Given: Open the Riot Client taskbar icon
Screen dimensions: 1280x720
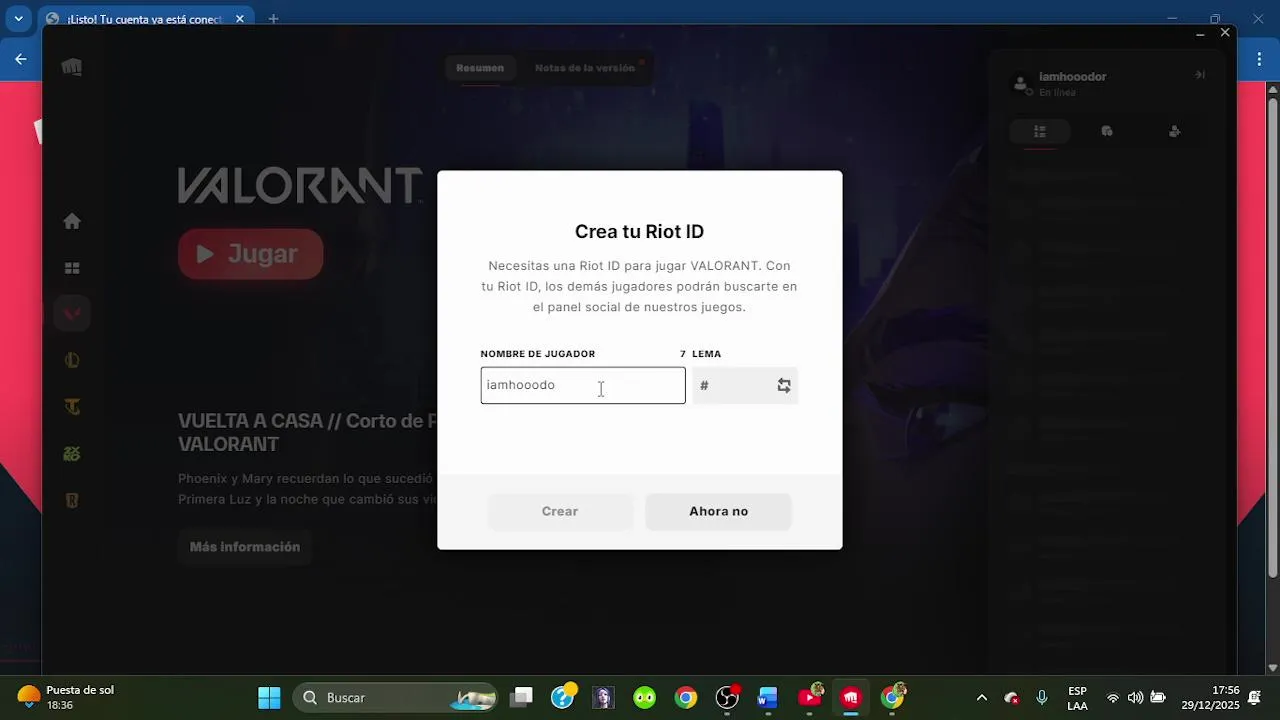Looking at the screenshot, I should [851, 697].
